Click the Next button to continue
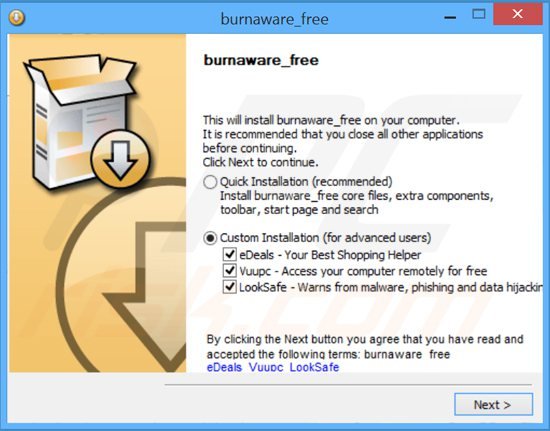The height and width of the screenshot is (431, 550). (493, 404)
